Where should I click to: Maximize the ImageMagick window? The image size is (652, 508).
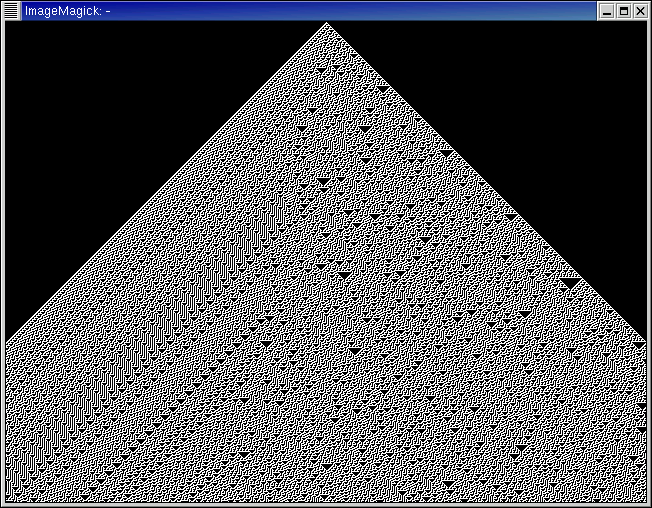(624, 11)
